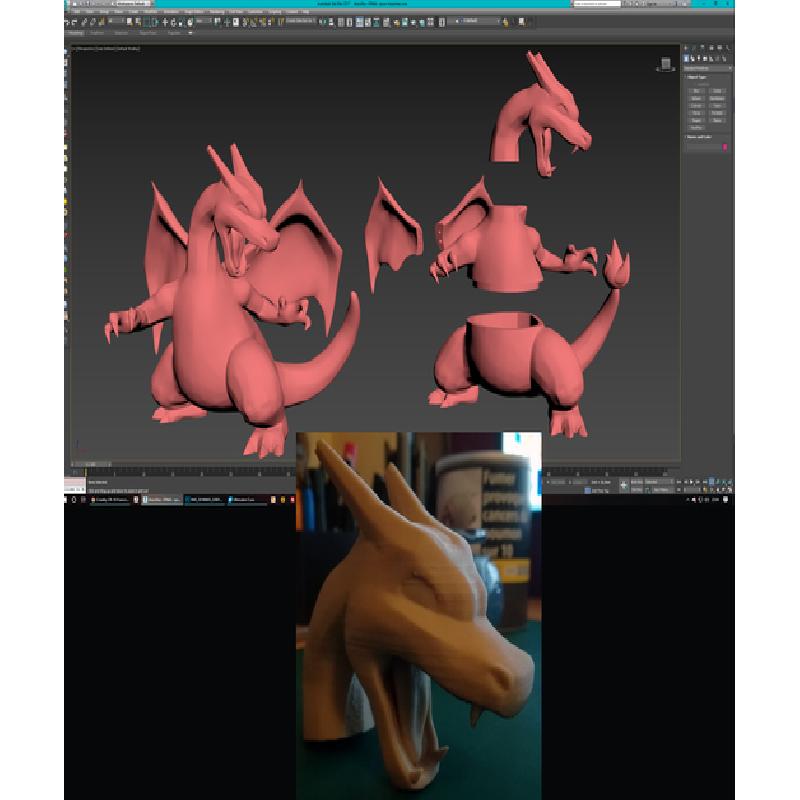Activate the Select and Move tool
The height and width of the screenshot is (800, 800).
pyautogui.click(x=165, y=22)
